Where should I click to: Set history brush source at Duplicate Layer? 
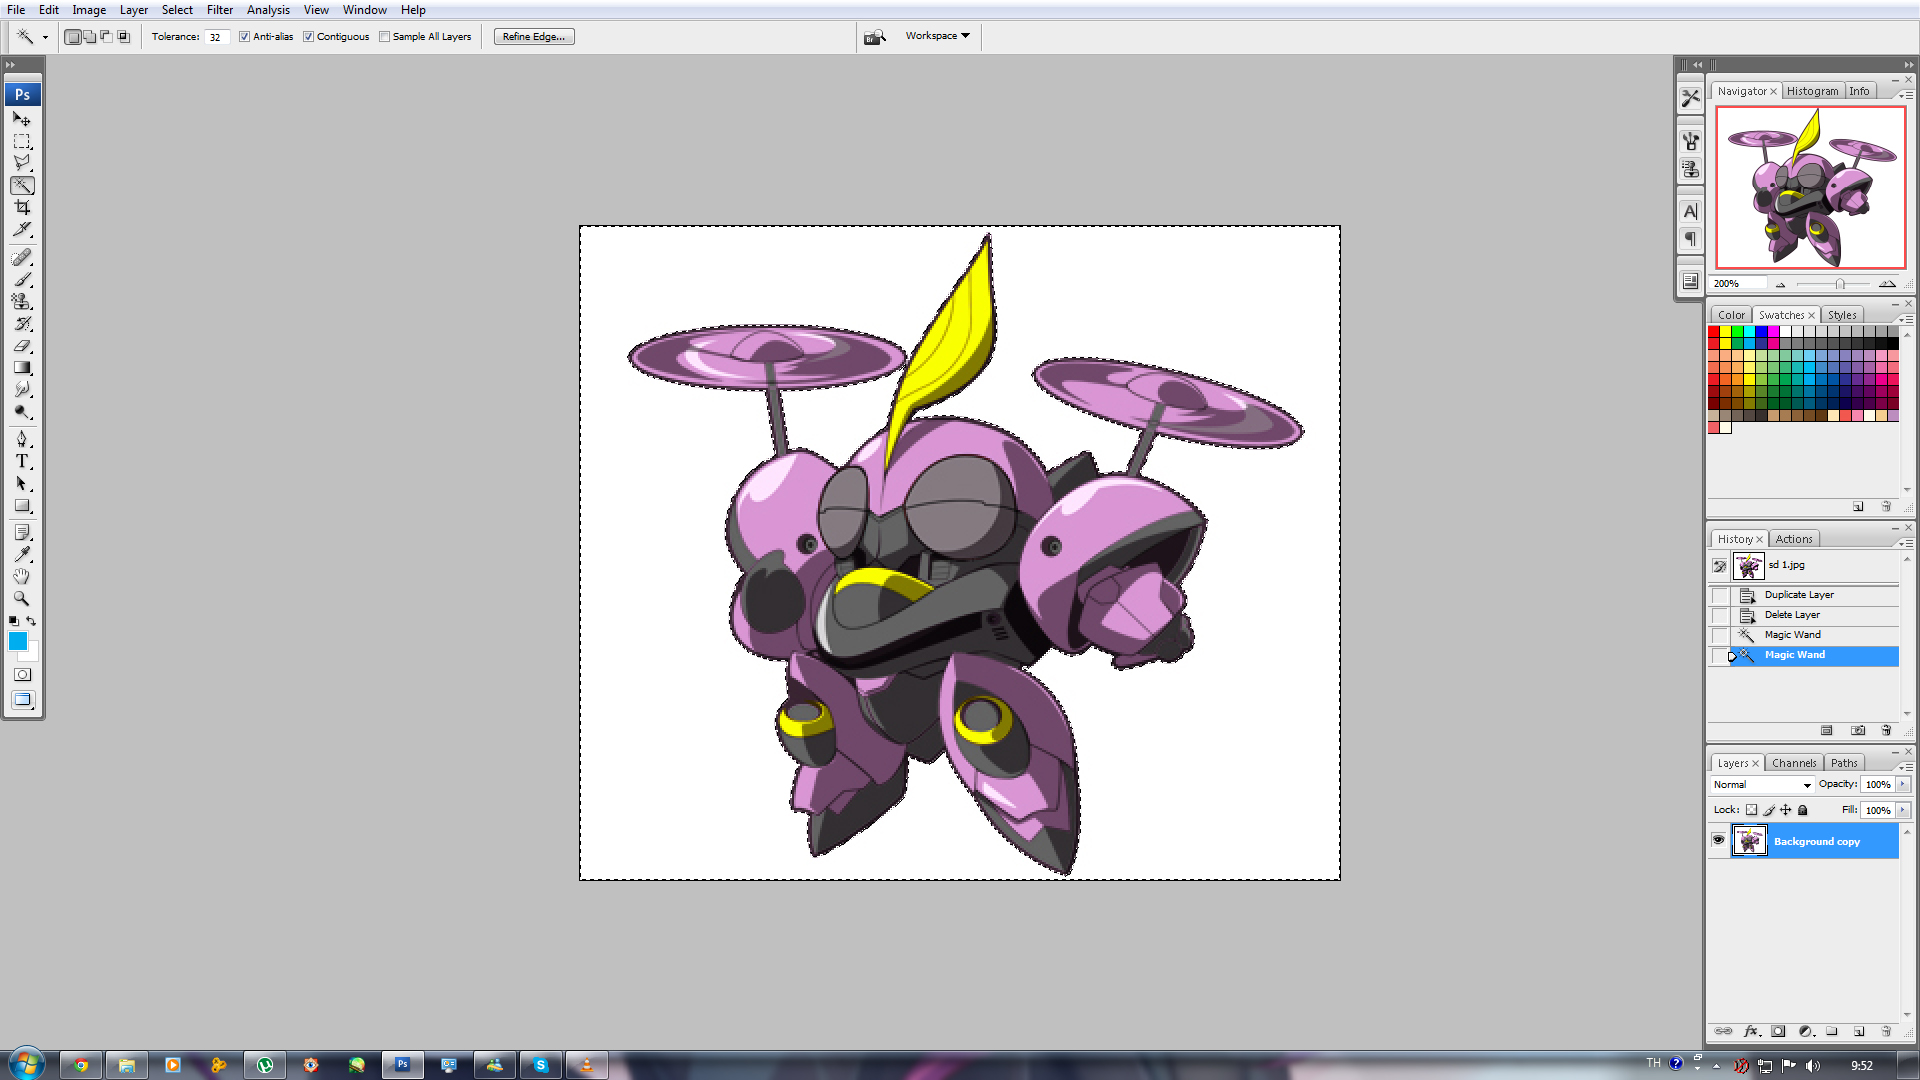coord(1720,596)
